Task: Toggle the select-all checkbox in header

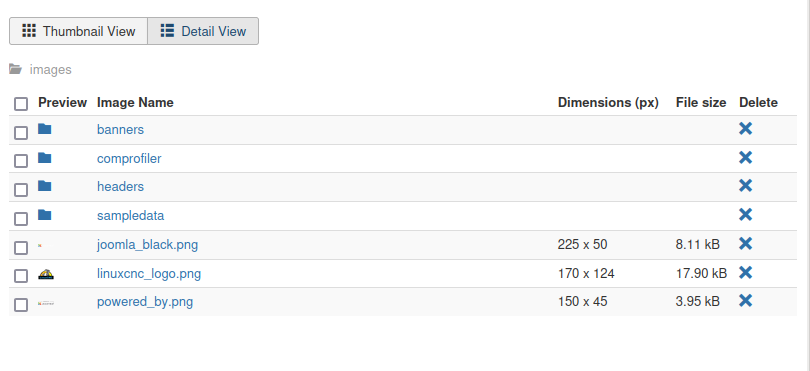Action: point(21,104)
